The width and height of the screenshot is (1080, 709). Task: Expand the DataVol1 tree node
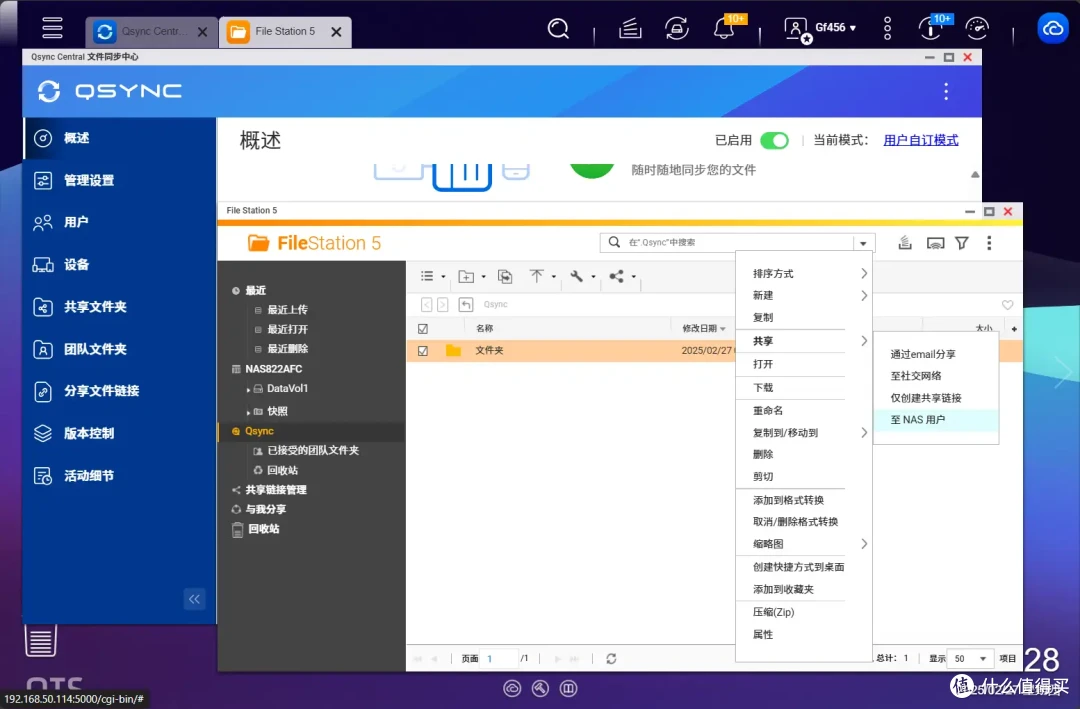[248, 389]
